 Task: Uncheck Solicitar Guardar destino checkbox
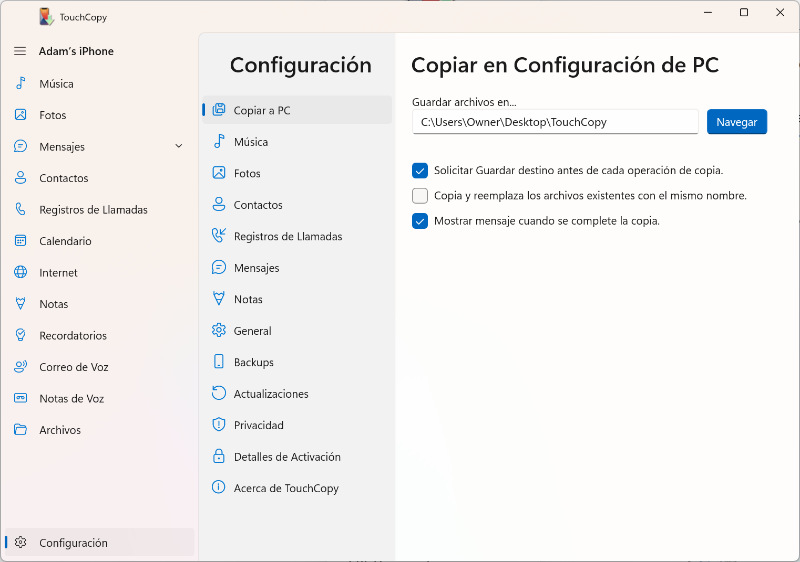(420, 170)
